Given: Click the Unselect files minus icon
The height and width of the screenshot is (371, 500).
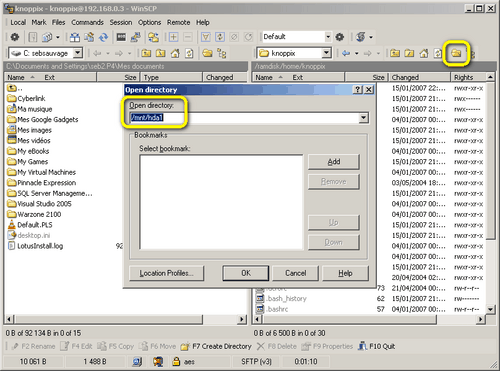Looking at the screenshot, I should [188, 37].
